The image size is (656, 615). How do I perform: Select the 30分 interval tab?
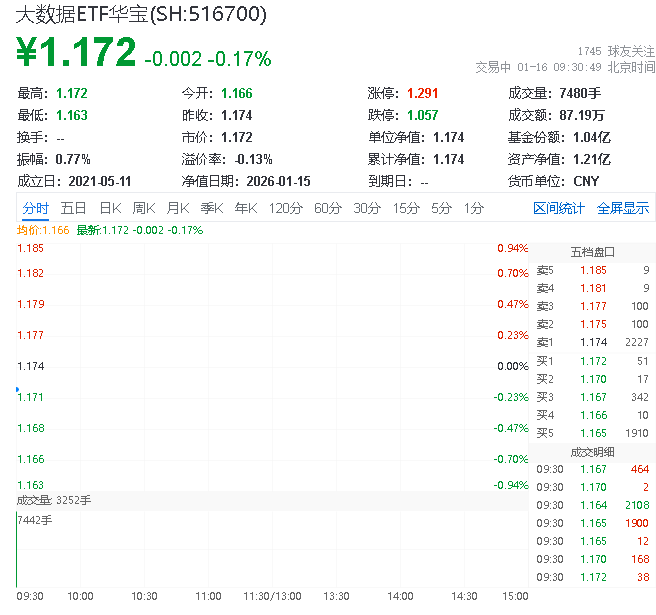point(367,208)
